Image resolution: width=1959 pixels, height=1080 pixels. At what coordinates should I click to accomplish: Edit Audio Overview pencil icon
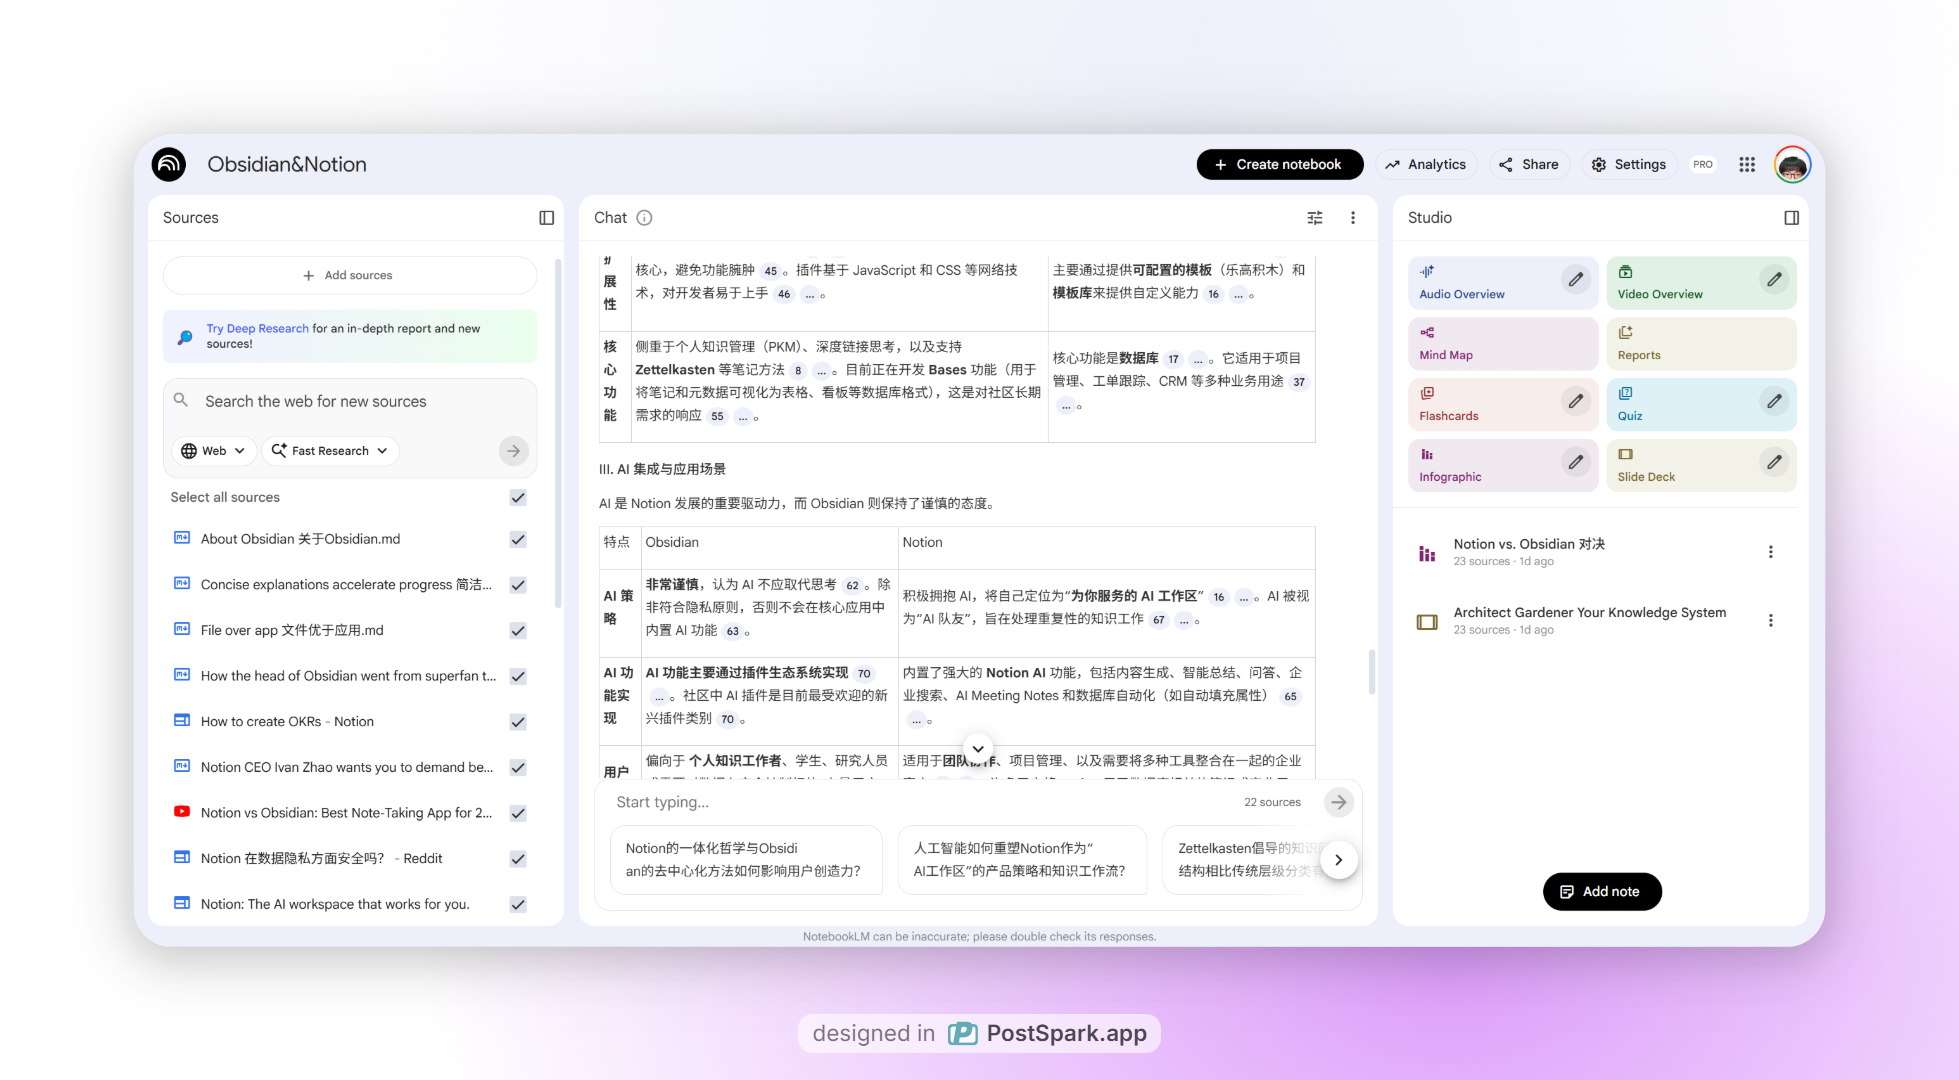coord(1575,280)
